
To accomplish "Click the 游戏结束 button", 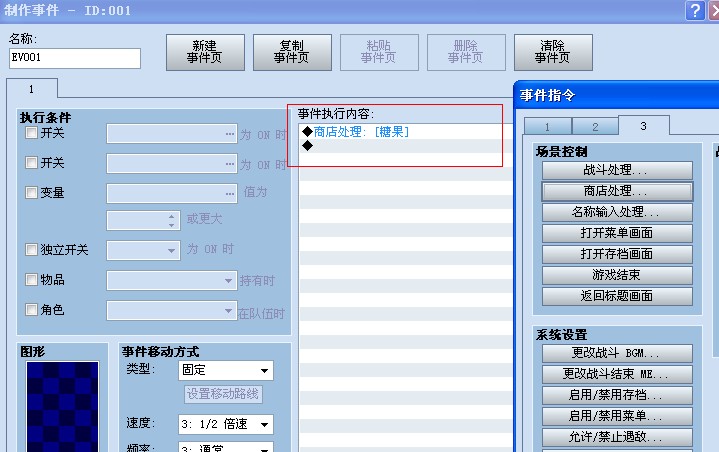I will [617, 276].
